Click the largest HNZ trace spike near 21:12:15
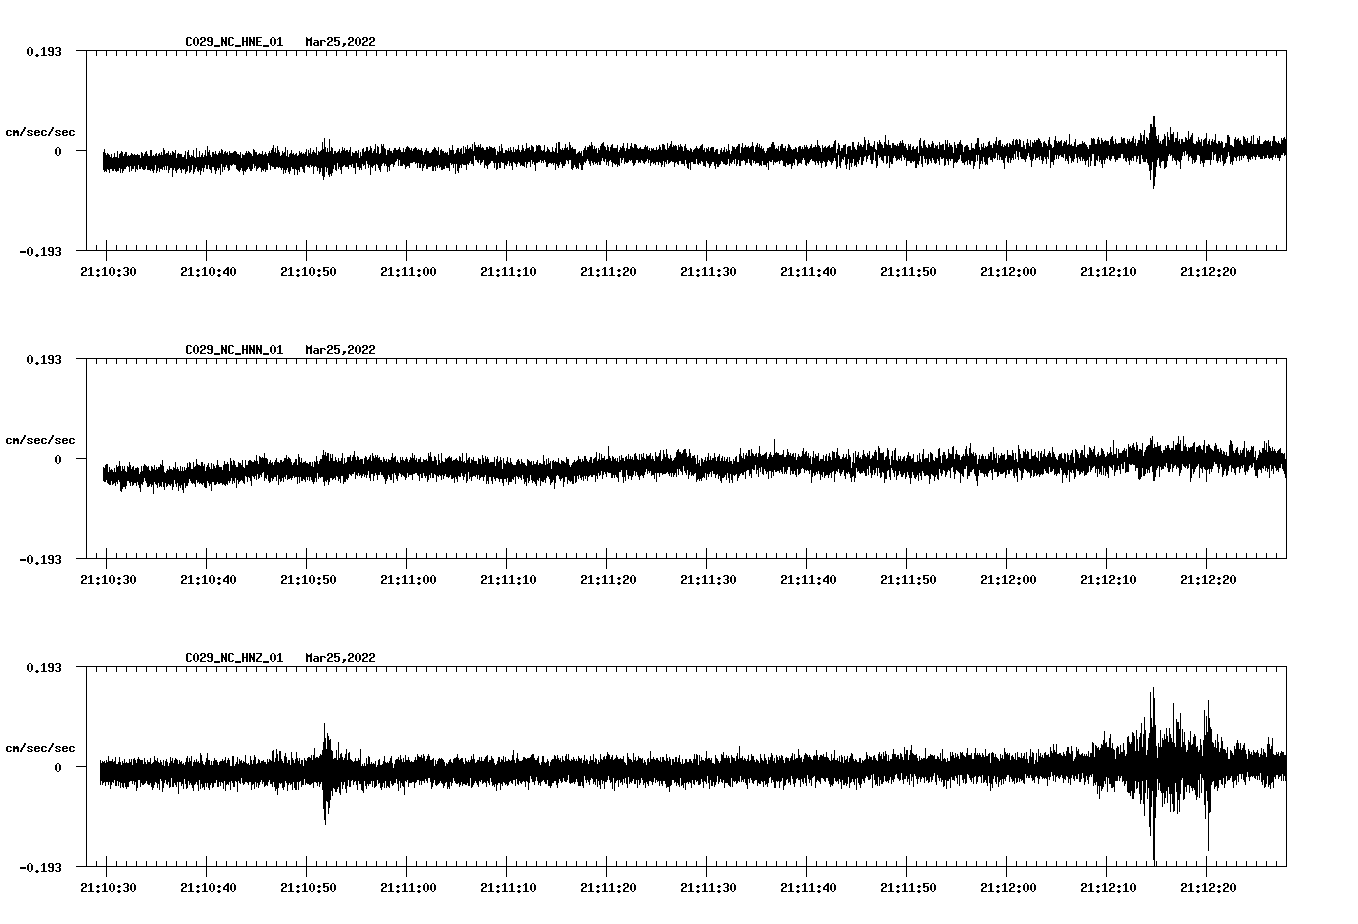 click(x=1153, y=775)
